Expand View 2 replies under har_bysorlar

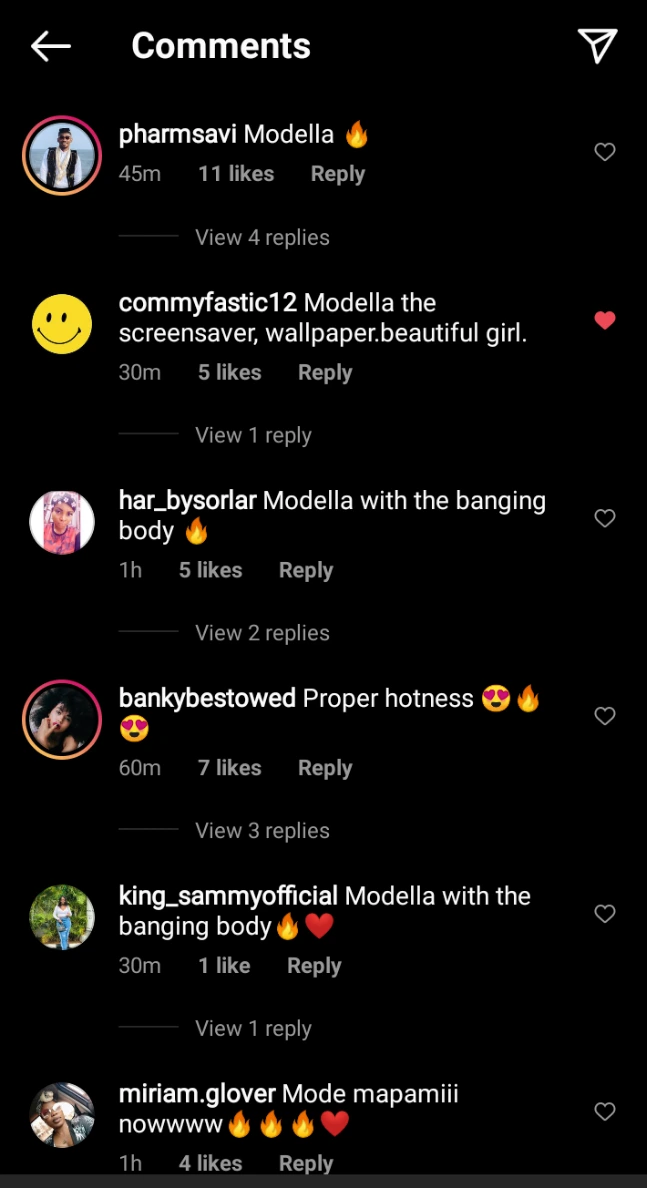tap(262, 633)
